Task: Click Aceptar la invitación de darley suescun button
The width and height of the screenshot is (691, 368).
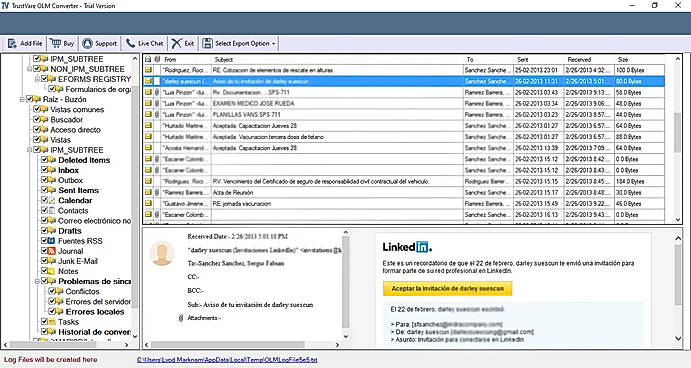Action: tap(447, 288)
